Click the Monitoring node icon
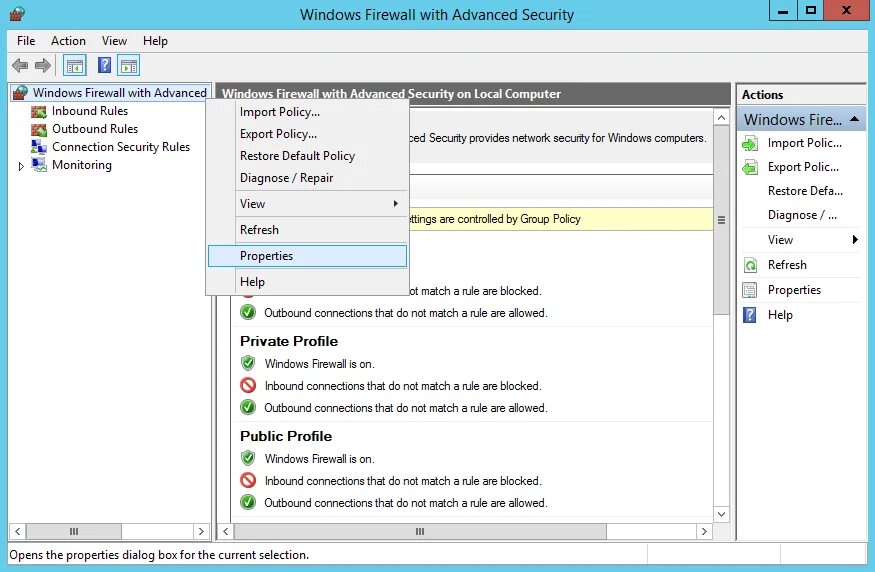 tap(39, 165)
